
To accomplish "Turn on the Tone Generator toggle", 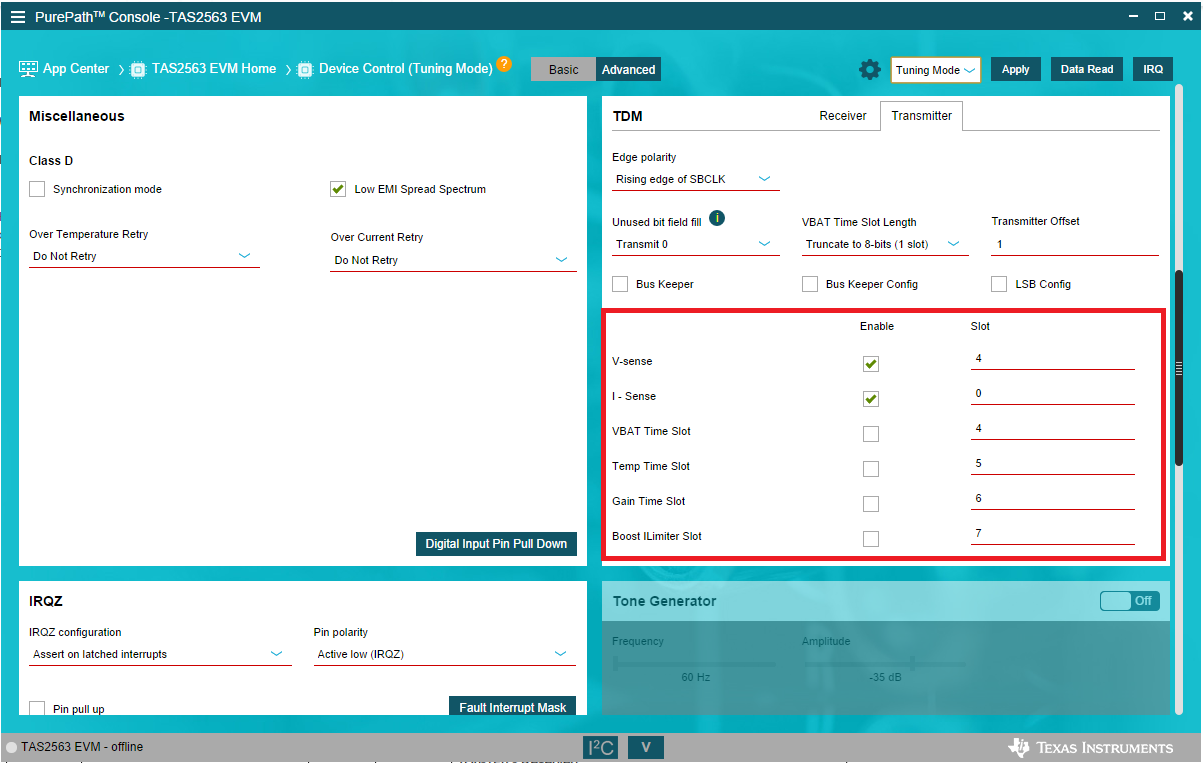I will click(x=1130, y=601).
